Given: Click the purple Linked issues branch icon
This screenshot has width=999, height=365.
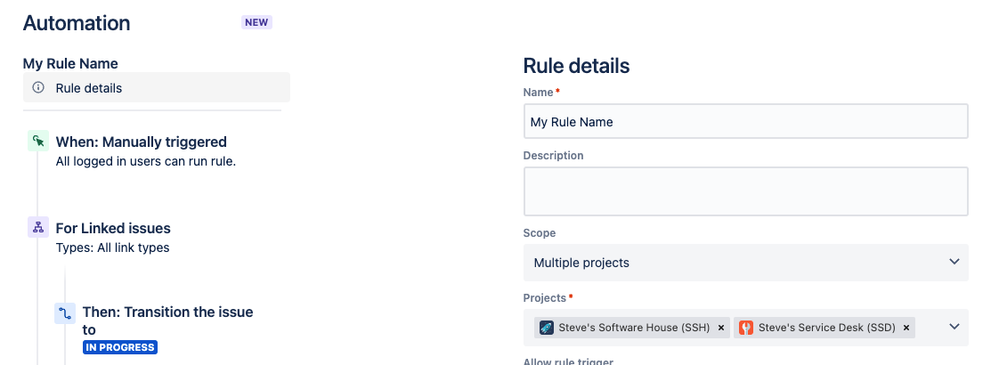Looking at the screenshot, I should pyautogui.click(x=38, y=227).
